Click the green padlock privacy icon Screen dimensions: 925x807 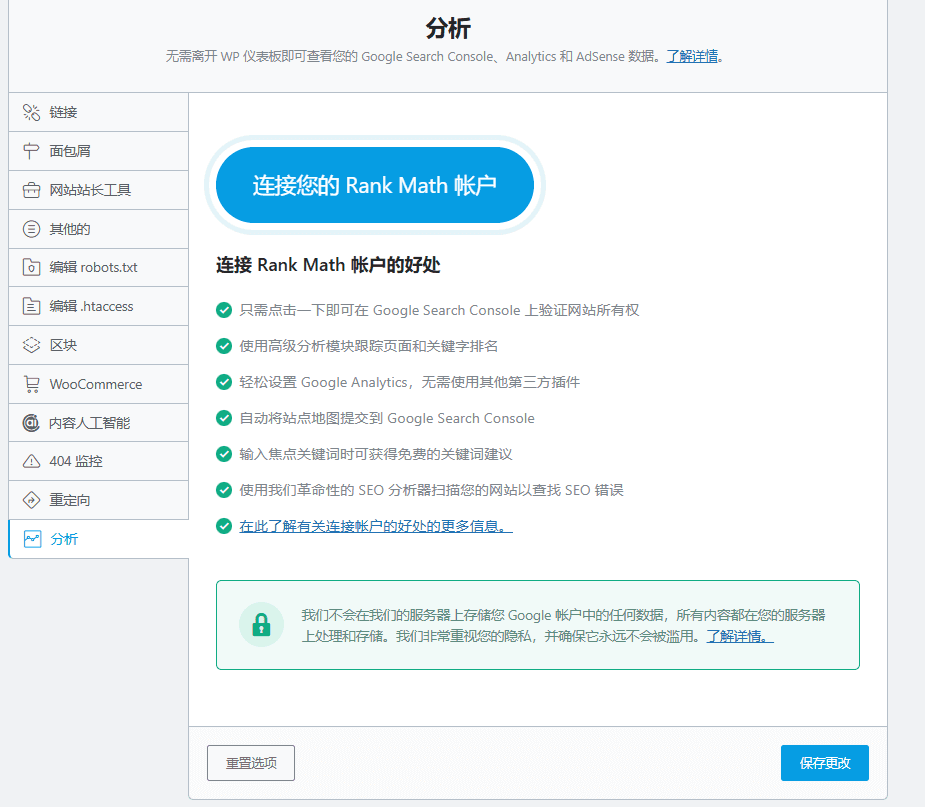click(261, 625)
